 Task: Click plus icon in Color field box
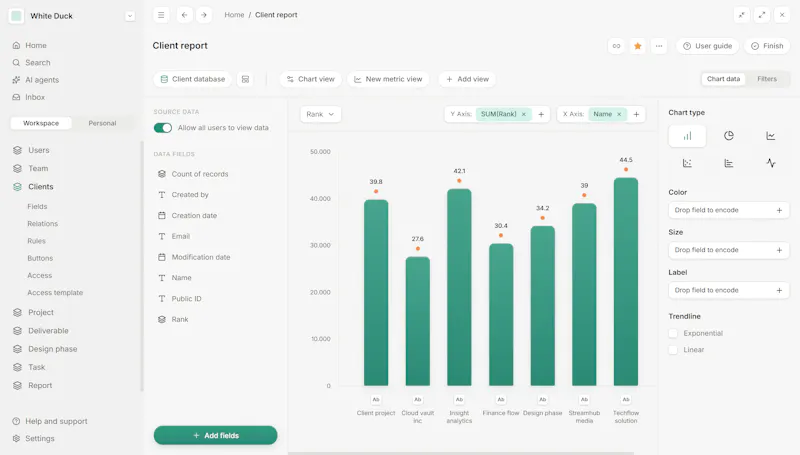point(779,210)
